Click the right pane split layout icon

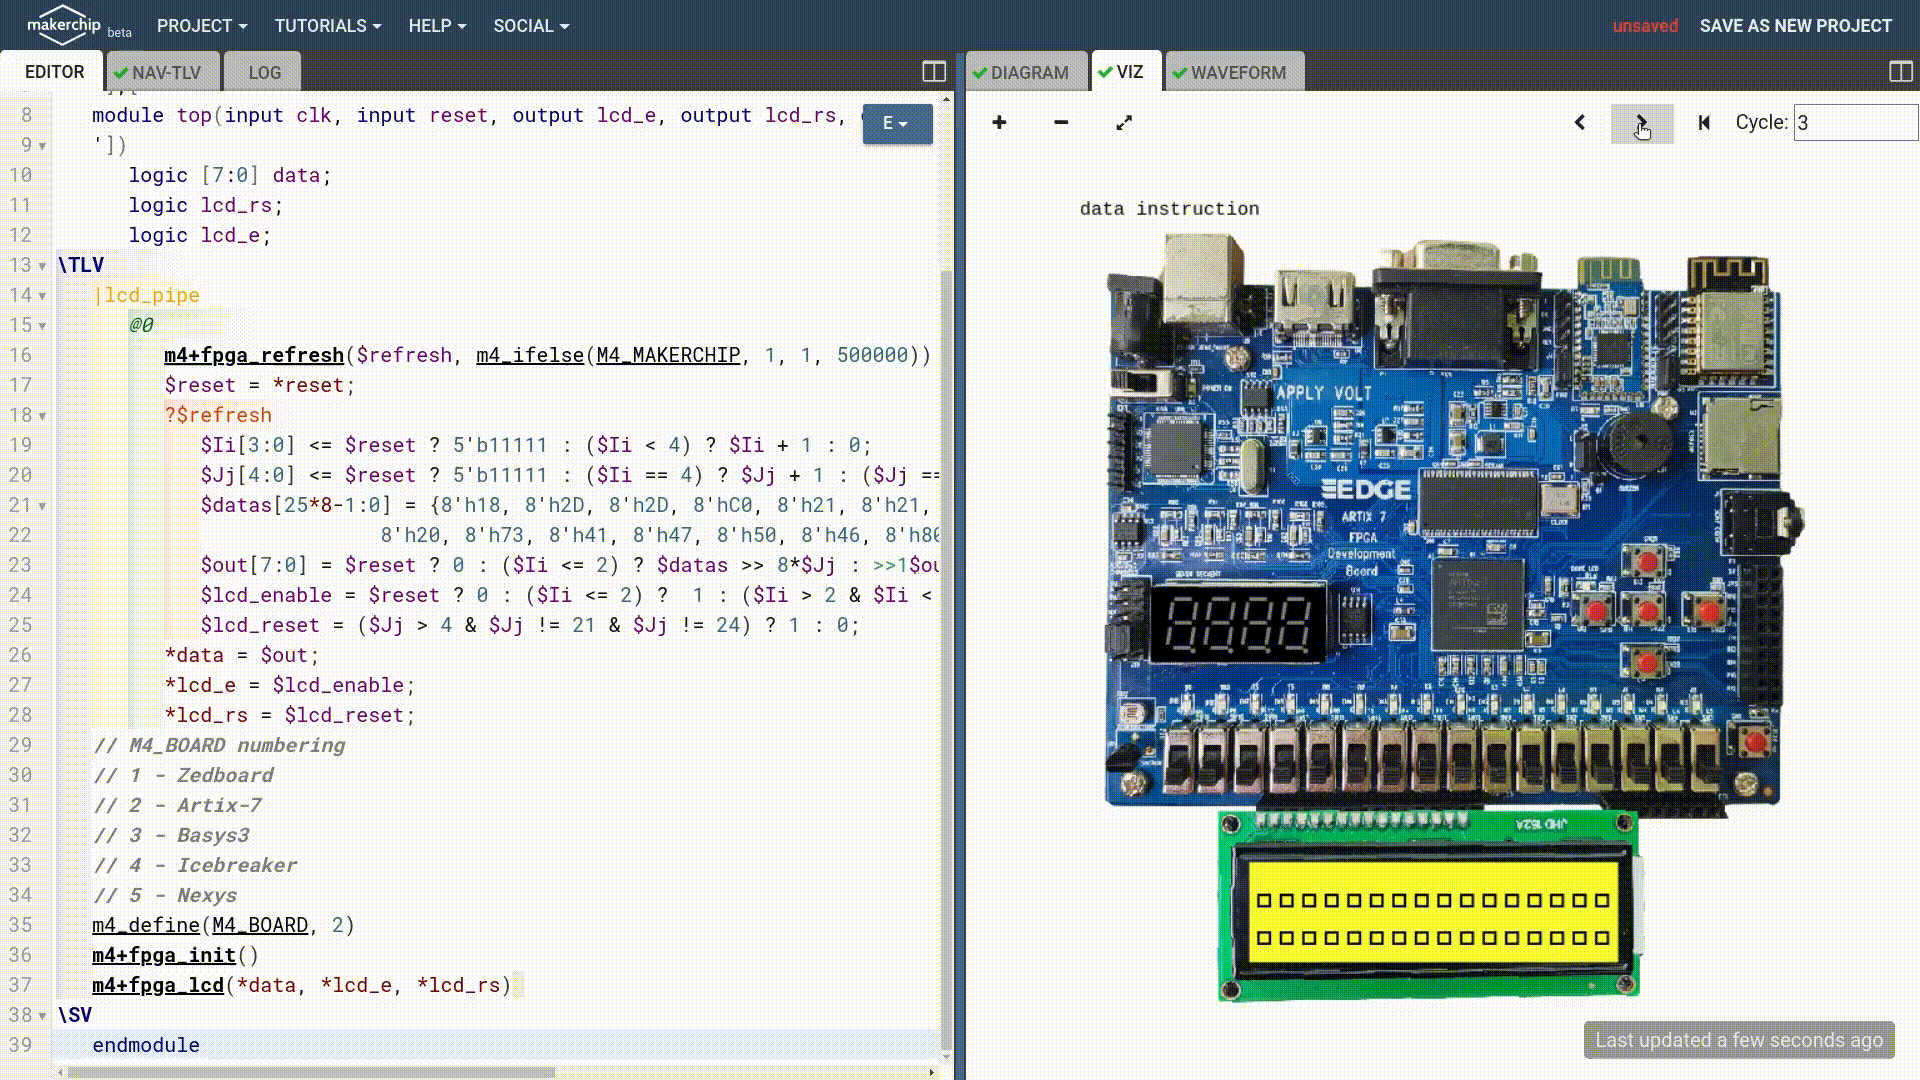click(1901, 71)
